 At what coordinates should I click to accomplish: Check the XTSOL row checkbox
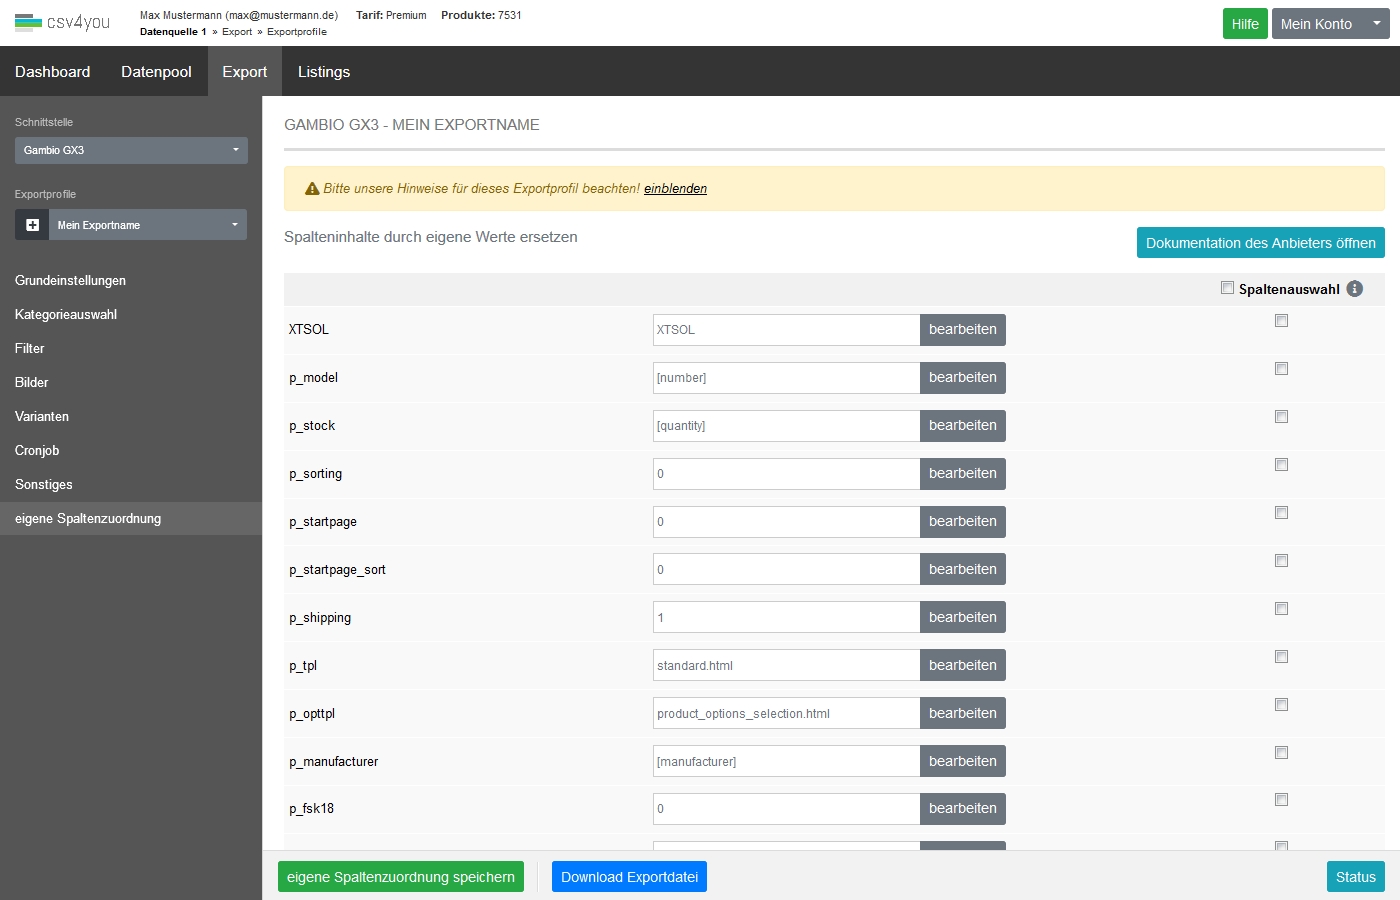coord(1281,321)
